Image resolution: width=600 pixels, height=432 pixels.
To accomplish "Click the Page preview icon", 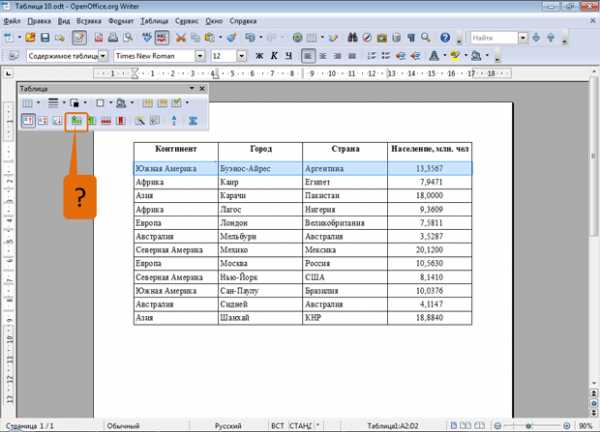I will 128,37.
